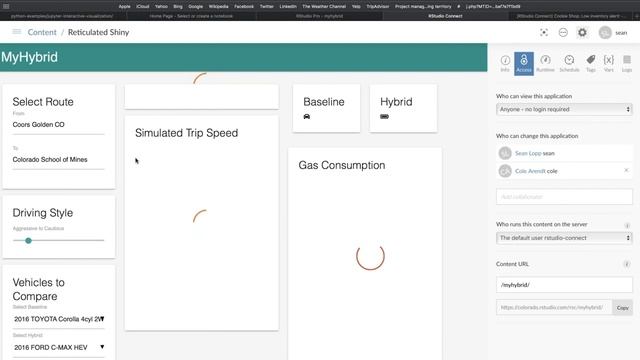The height and width of the screenshot is (360, 640).
Task: Open The Weather Channel bookmark
Action: point(324,7)
